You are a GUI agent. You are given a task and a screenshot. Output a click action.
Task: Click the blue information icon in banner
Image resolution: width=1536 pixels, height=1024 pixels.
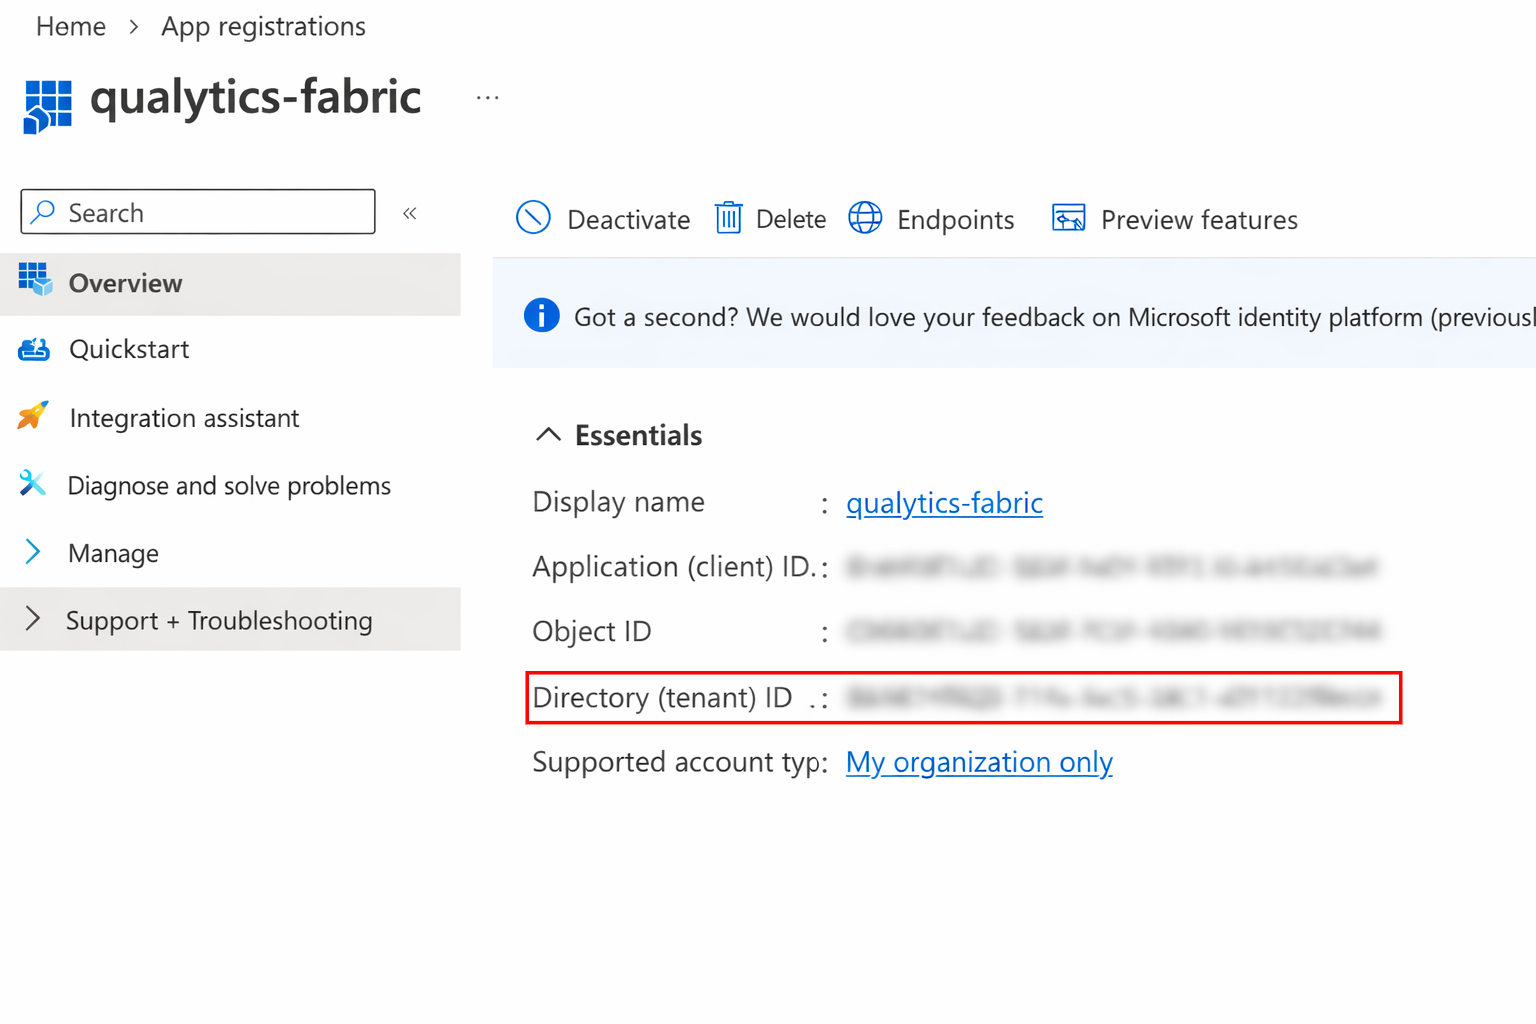(x=541, y=315)
